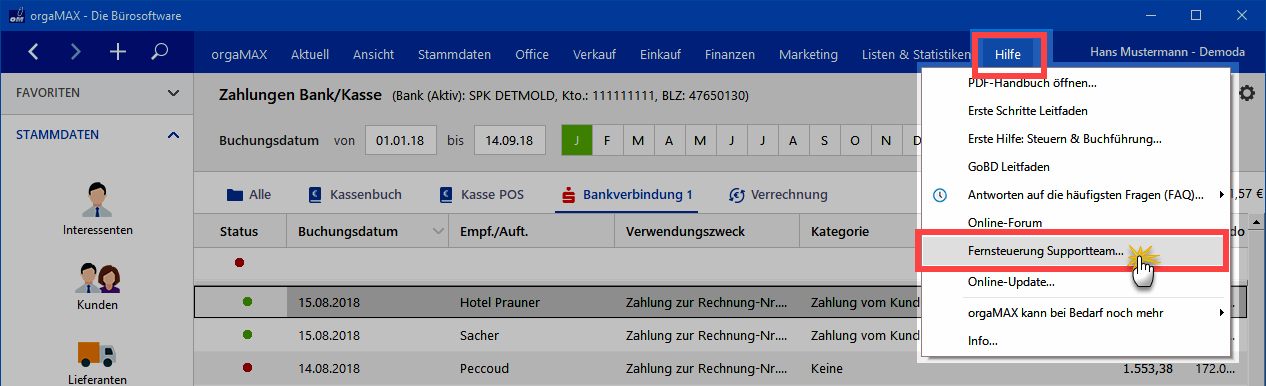1266x386 pixels.
Task: Click the Hilfe menu
Action: 1007,54
